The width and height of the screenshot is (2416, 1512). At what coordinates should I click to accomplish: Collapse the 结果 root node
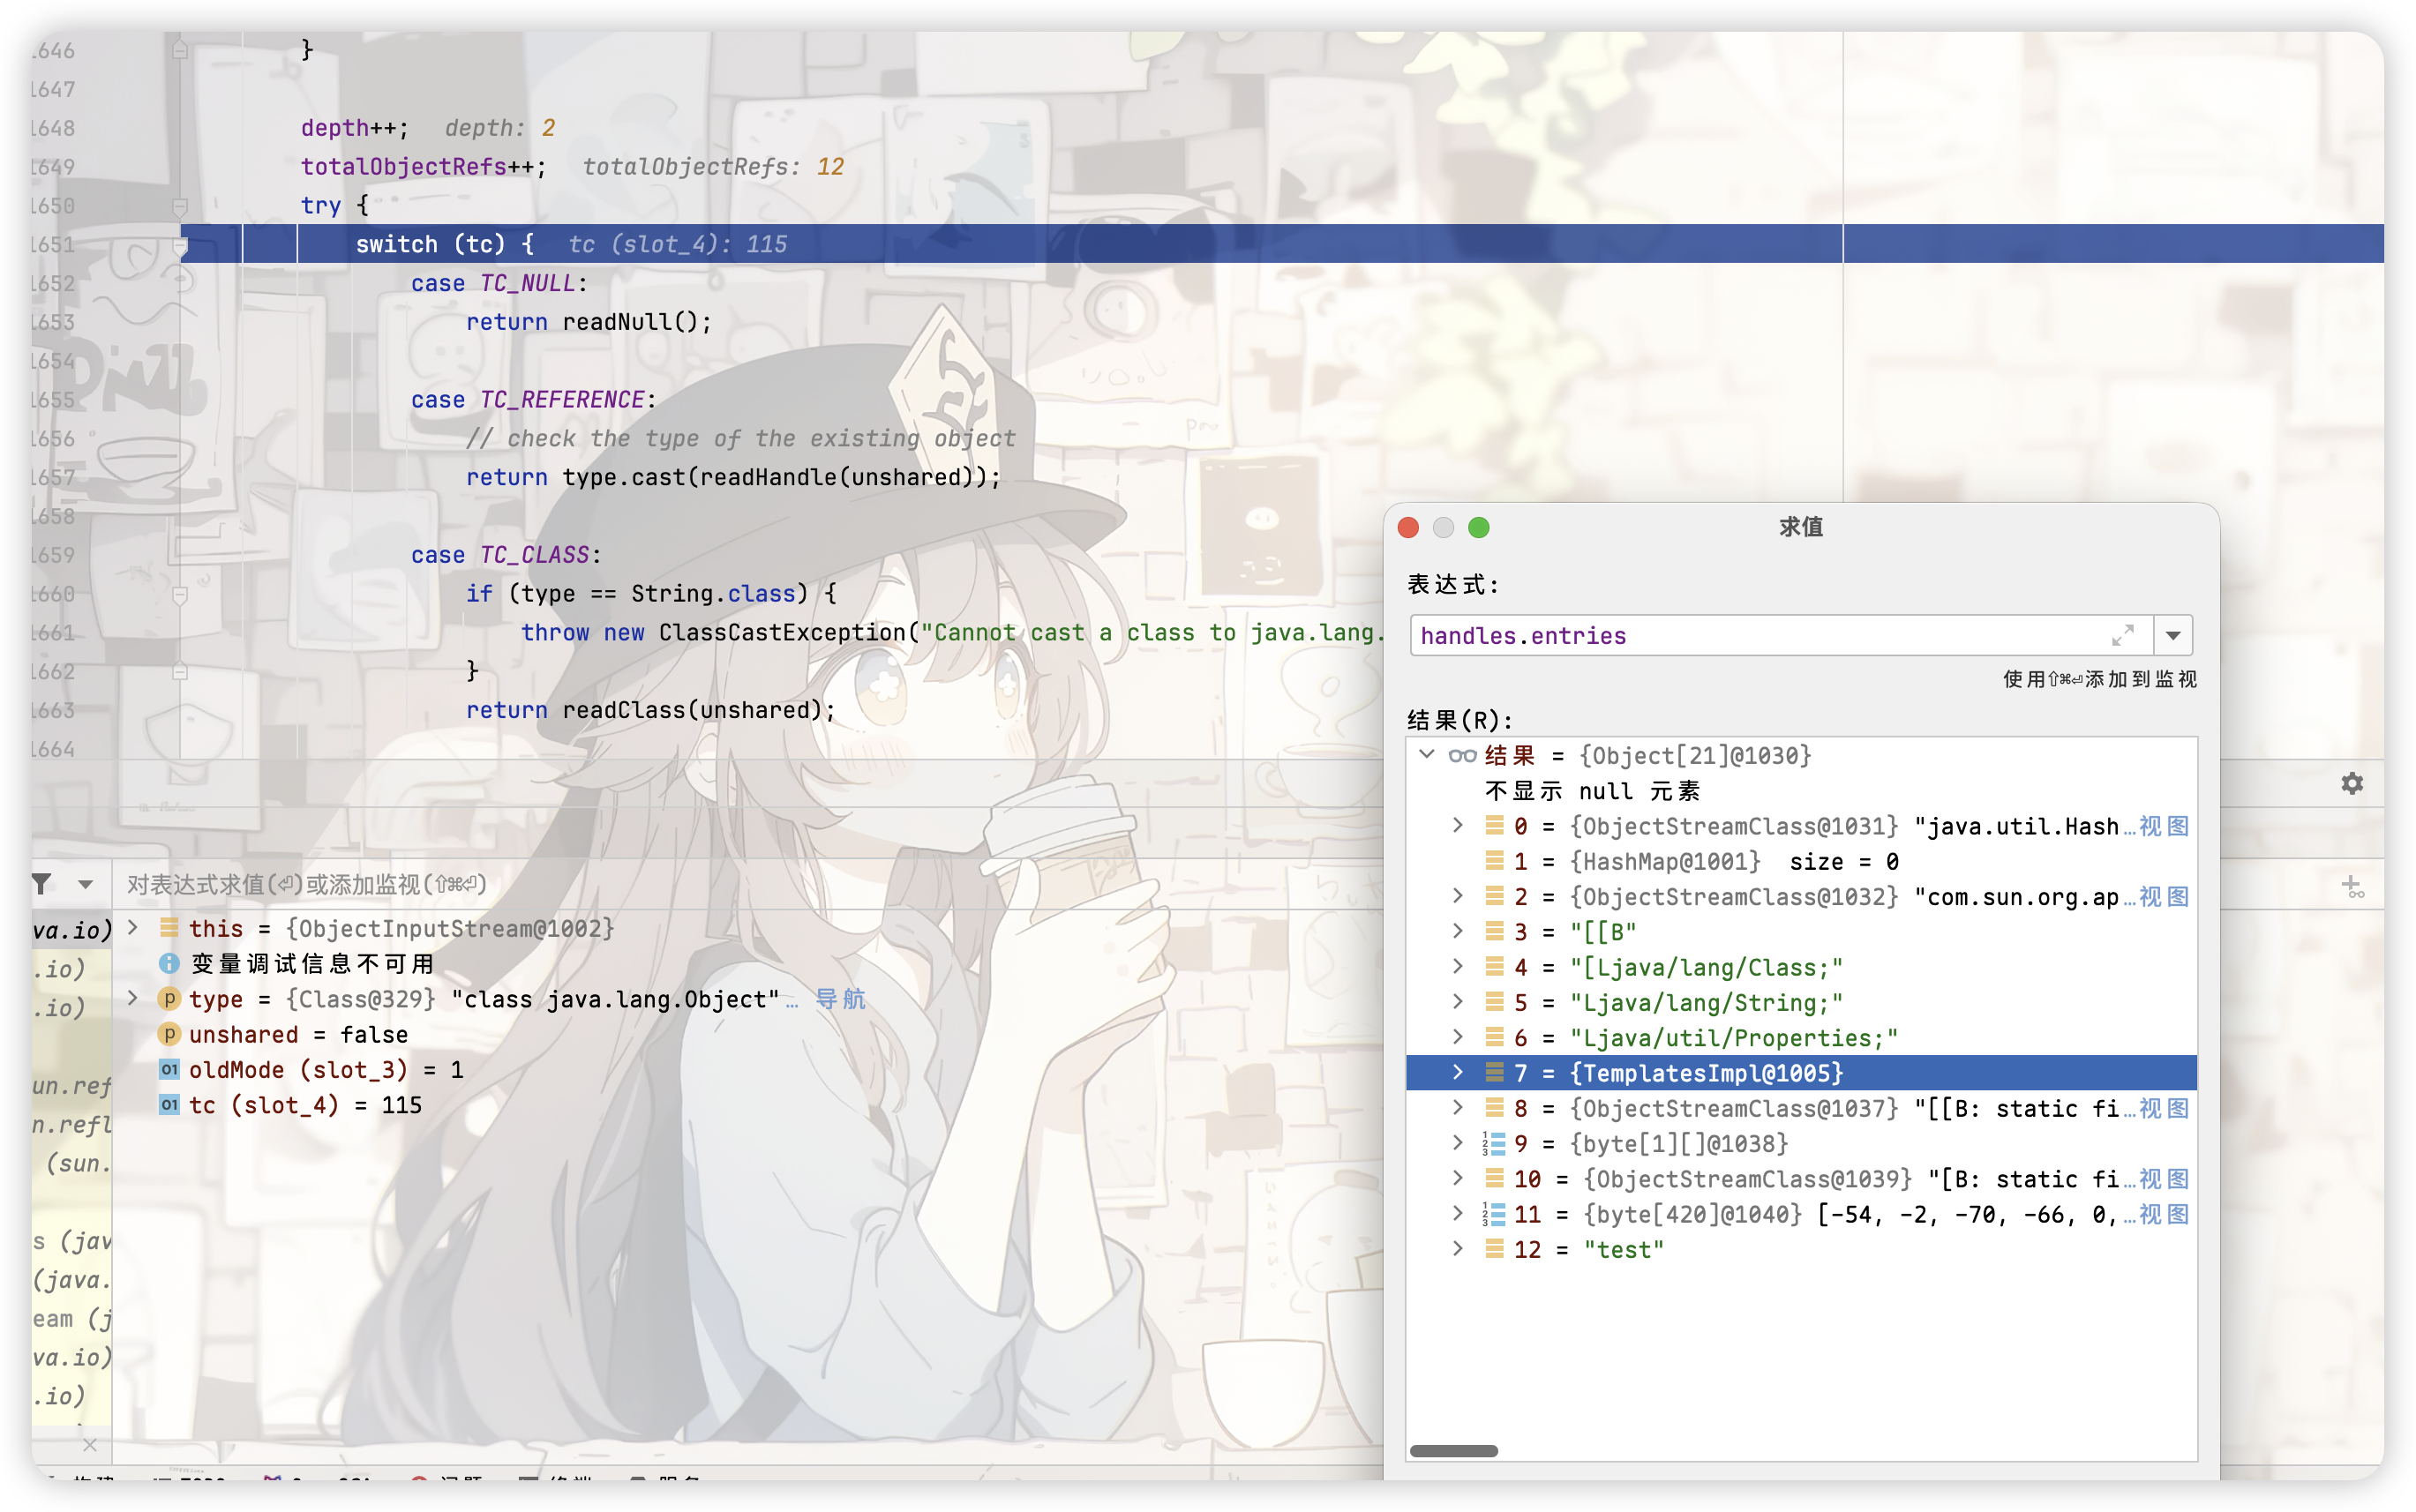pyautogui.click(x=1427, y=755)
